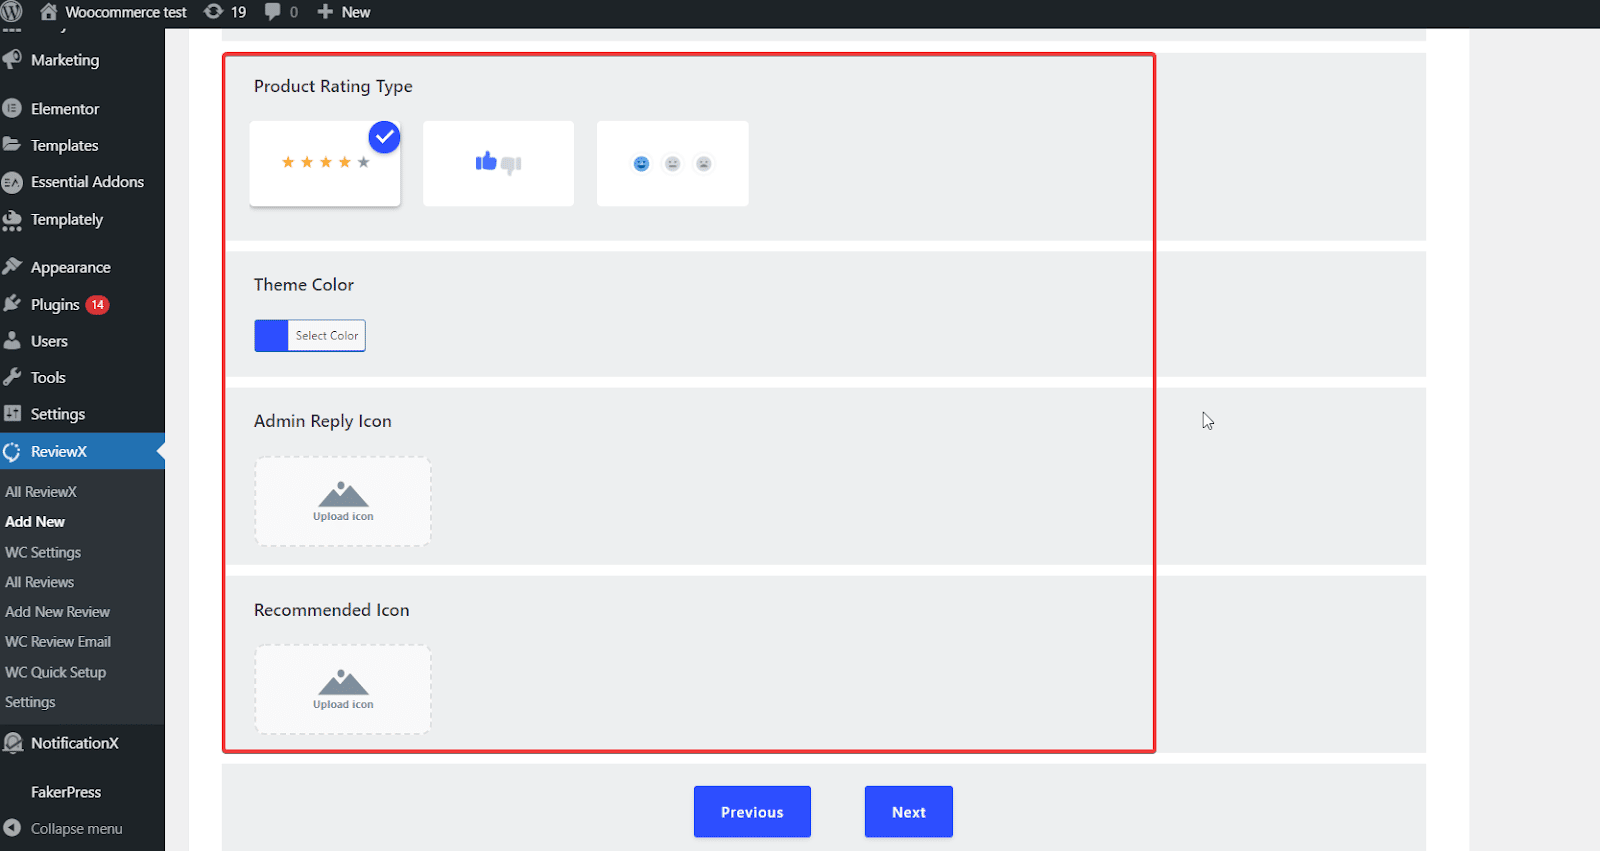The height and width of the screenshot is (851, 1600).
Task: Open All Reviews submenu
Action: click(40, 582)
